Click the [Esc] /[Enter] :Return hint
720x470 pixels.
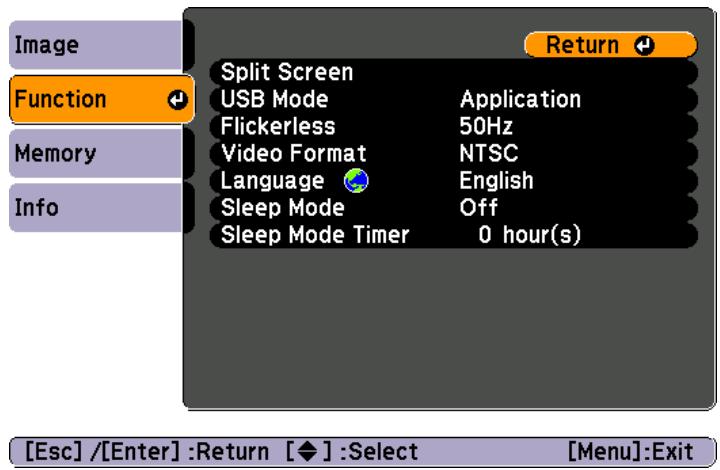[146, 452]
